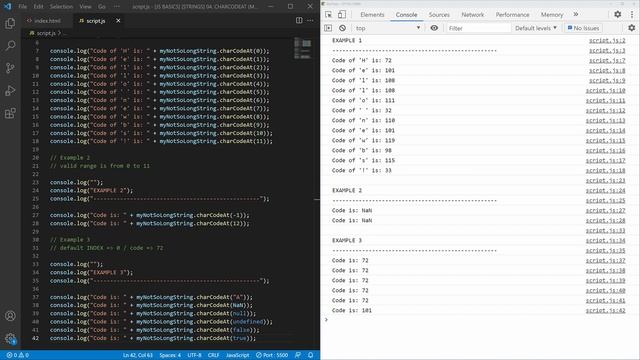Close the script.js editor tab
Image resolution: width=640 pixels, height=360 pixels.
118,20
